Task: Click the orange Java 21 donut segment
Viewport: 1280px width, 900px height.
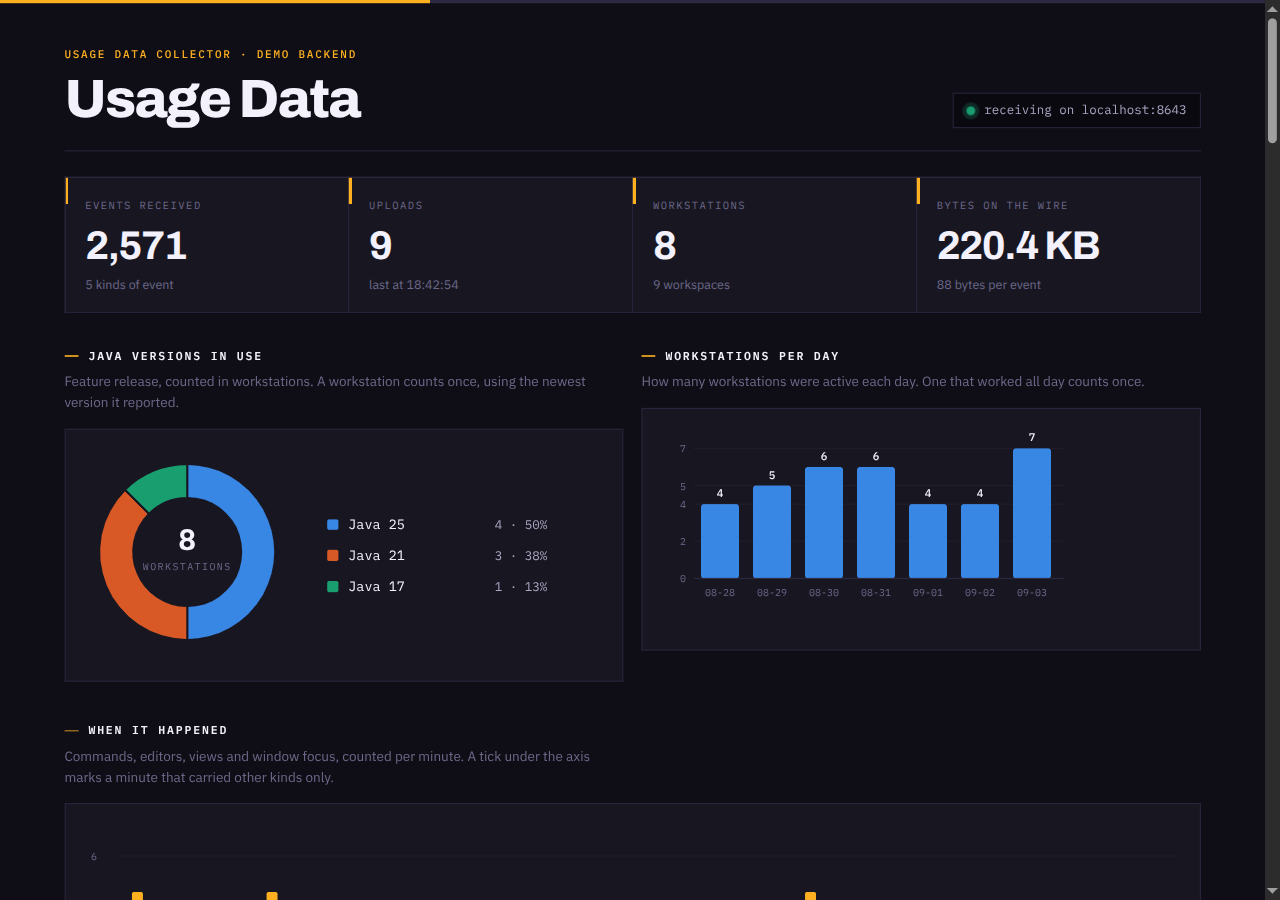Action: (x=120, y=575)
